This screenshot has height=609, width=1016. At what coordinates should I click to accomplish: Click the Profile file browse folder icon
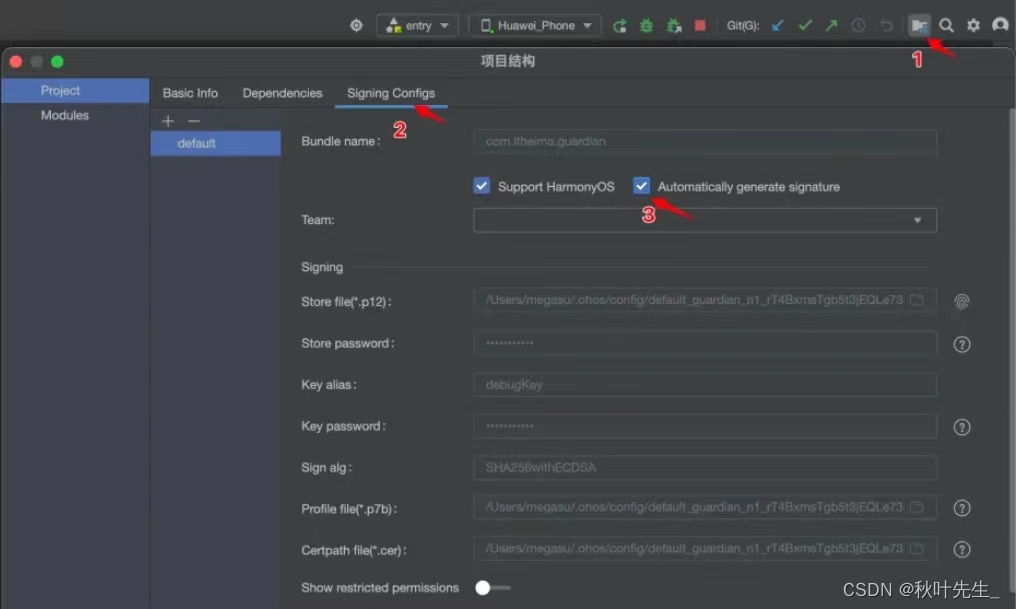point(917,507)
